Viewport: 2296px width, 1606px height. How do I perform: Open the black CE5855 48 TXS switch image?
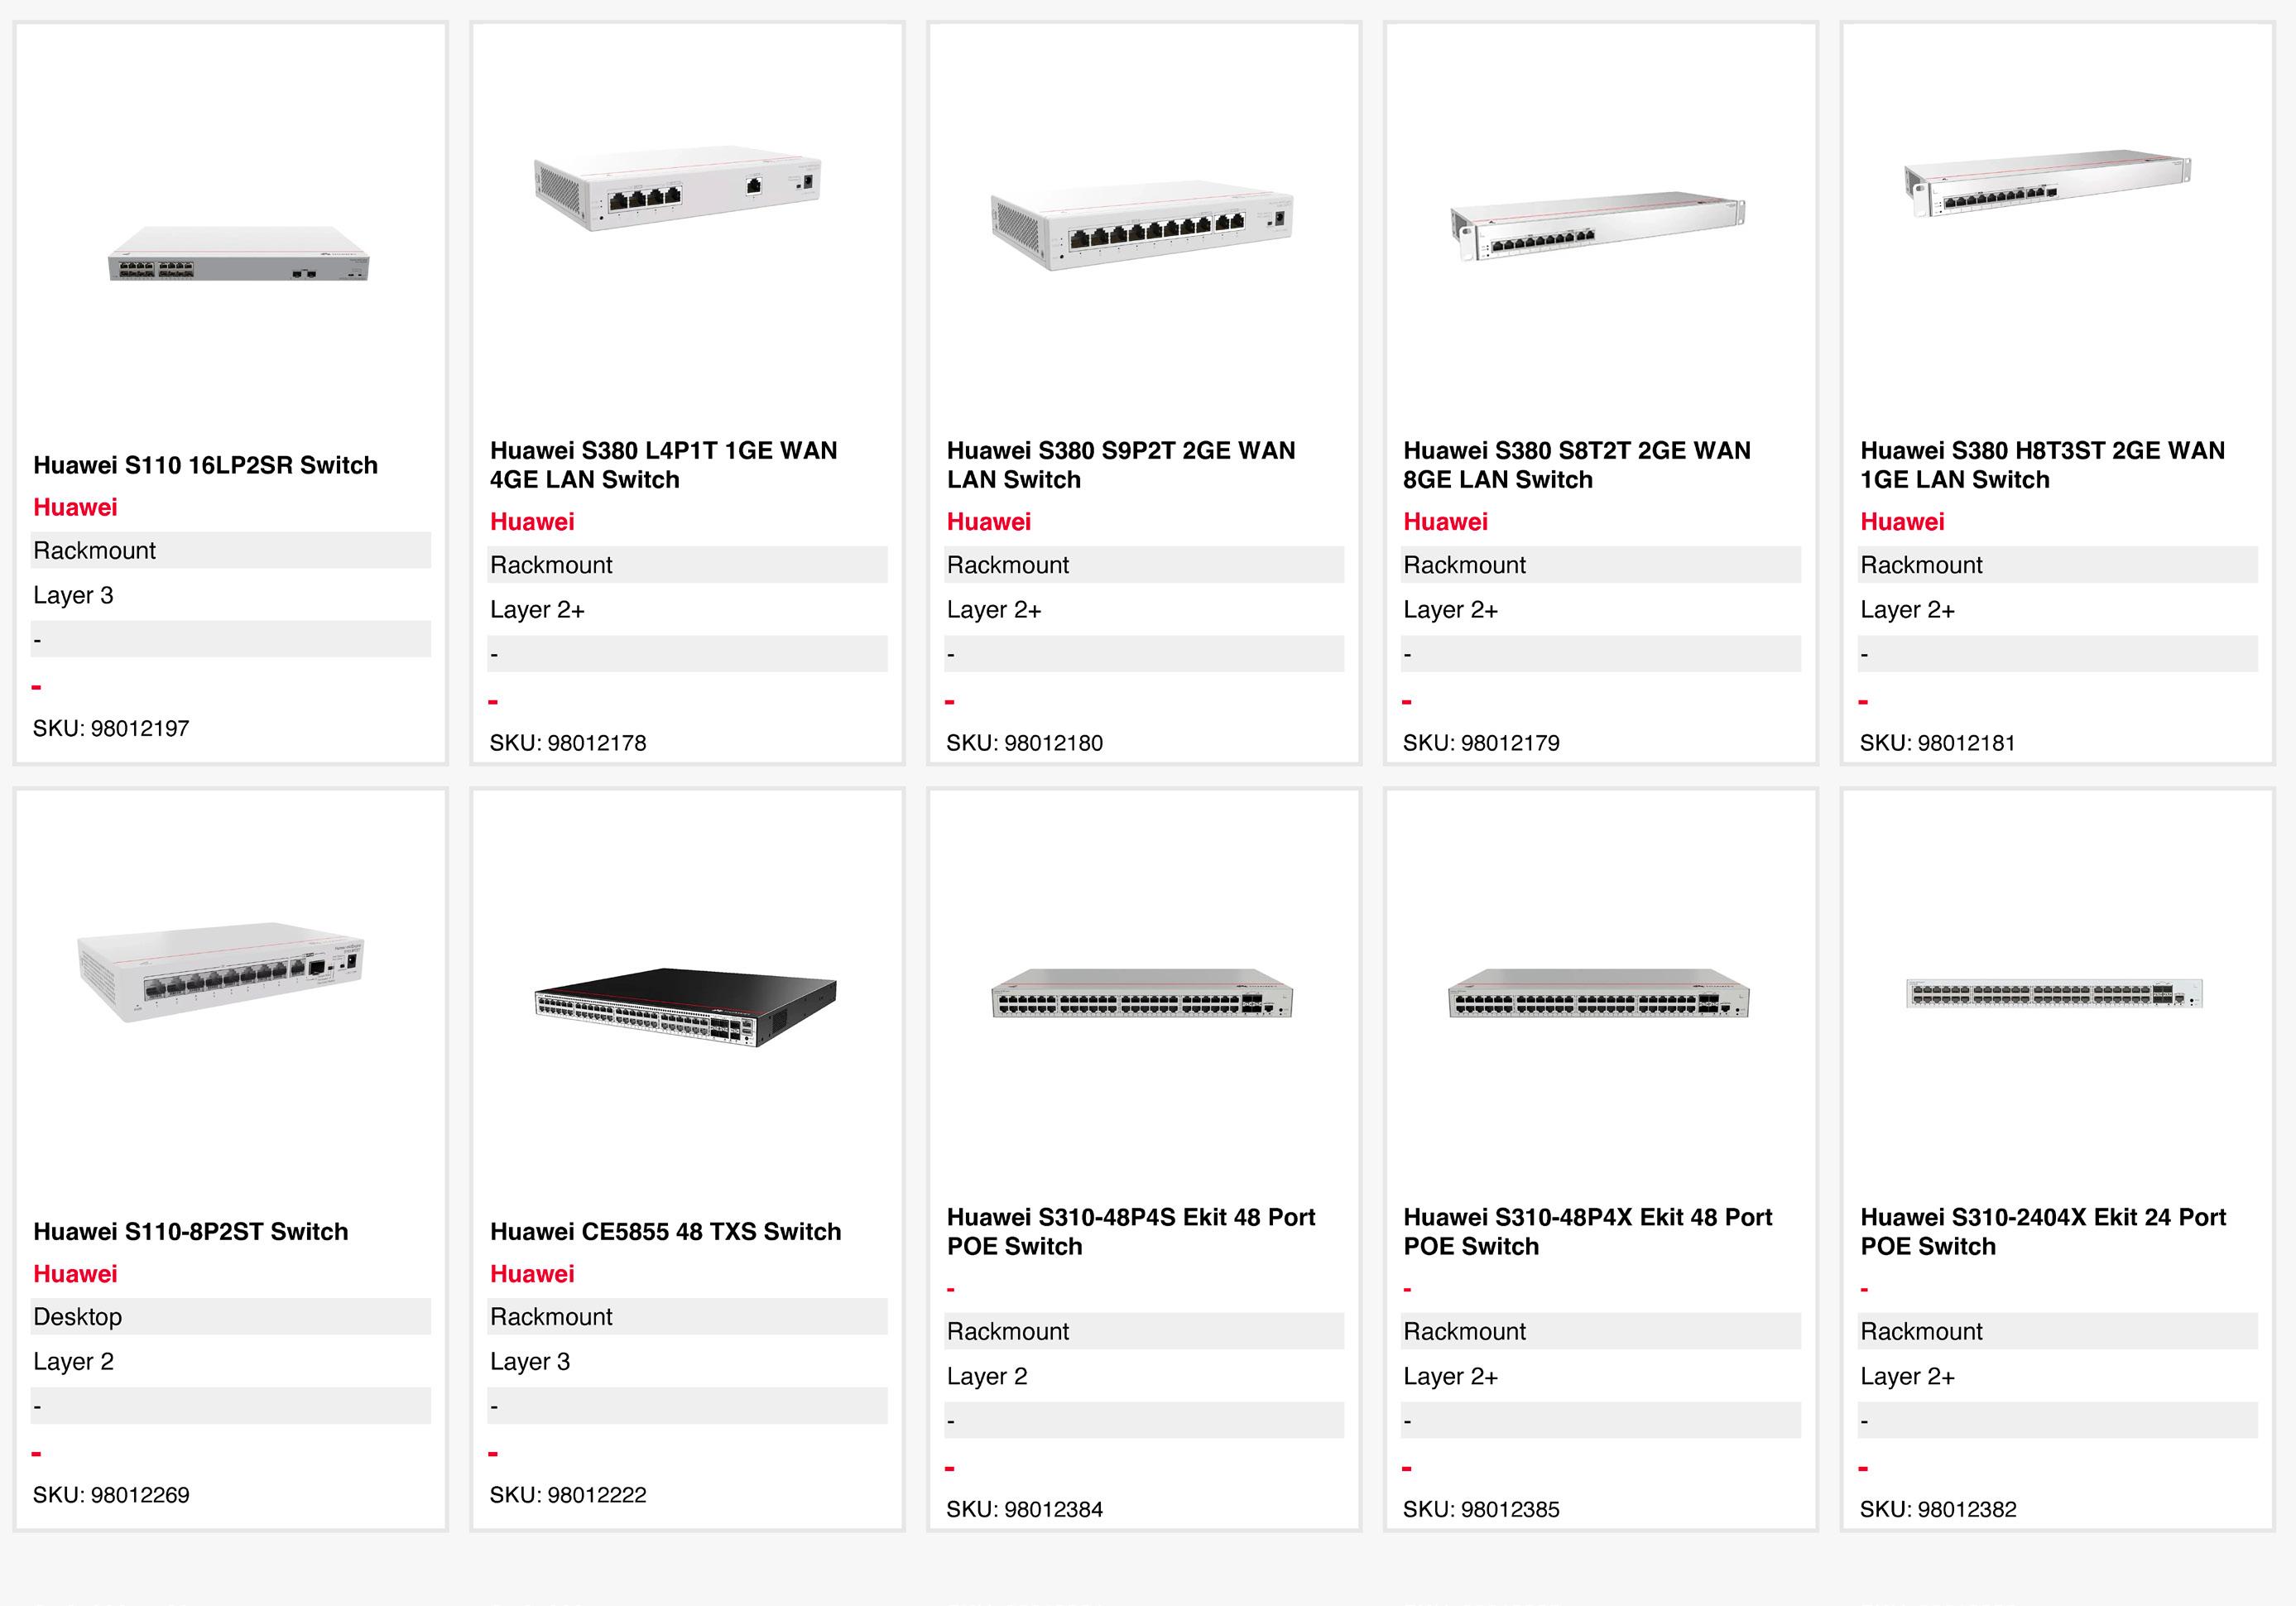[x=685, y=1004]
